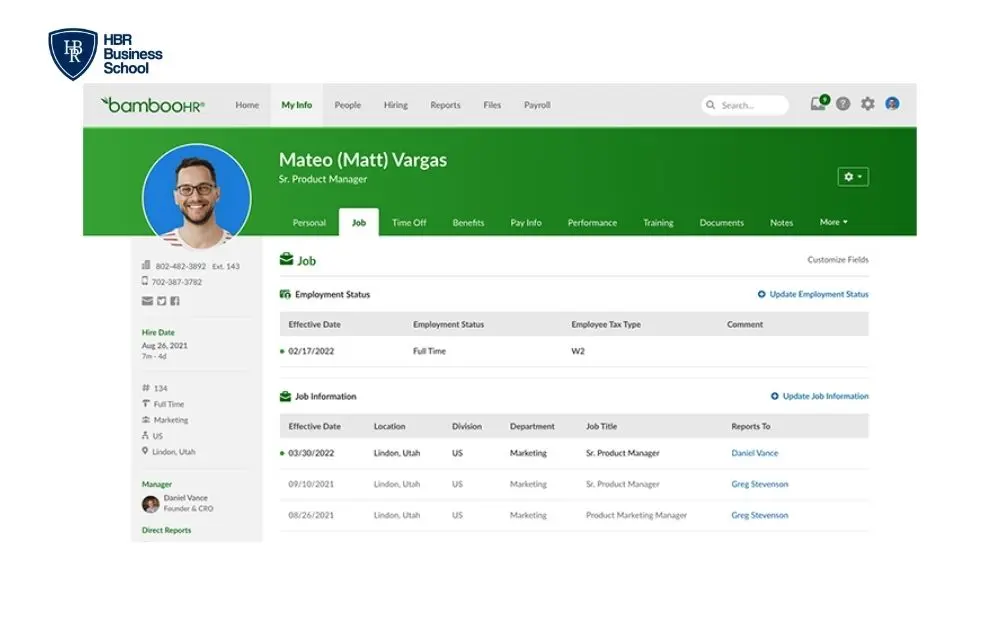
Task: Click the division icon next to US
Action: click(145, 436)
